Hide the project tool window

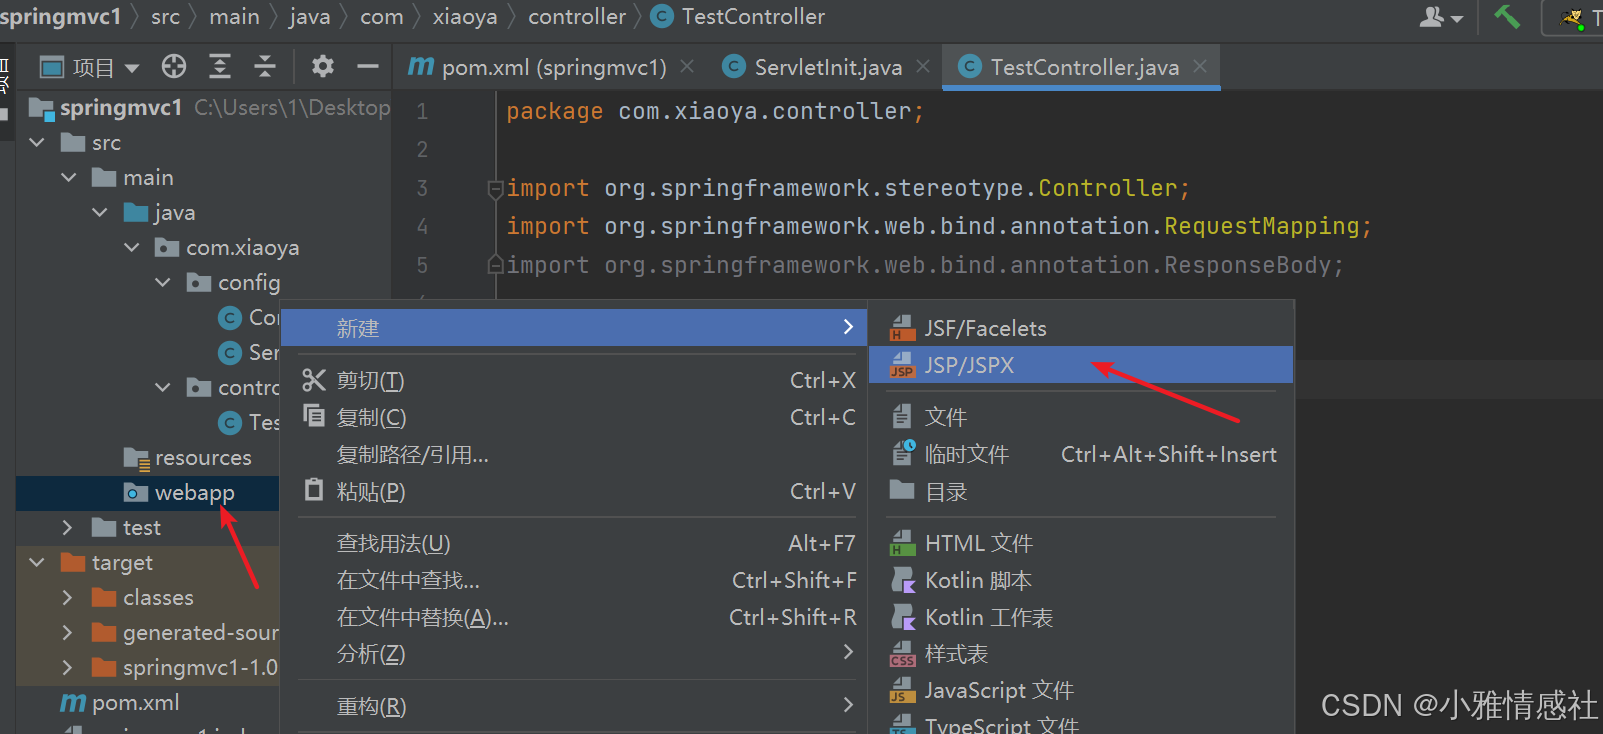pyautogui.click(x=368, y=67)
